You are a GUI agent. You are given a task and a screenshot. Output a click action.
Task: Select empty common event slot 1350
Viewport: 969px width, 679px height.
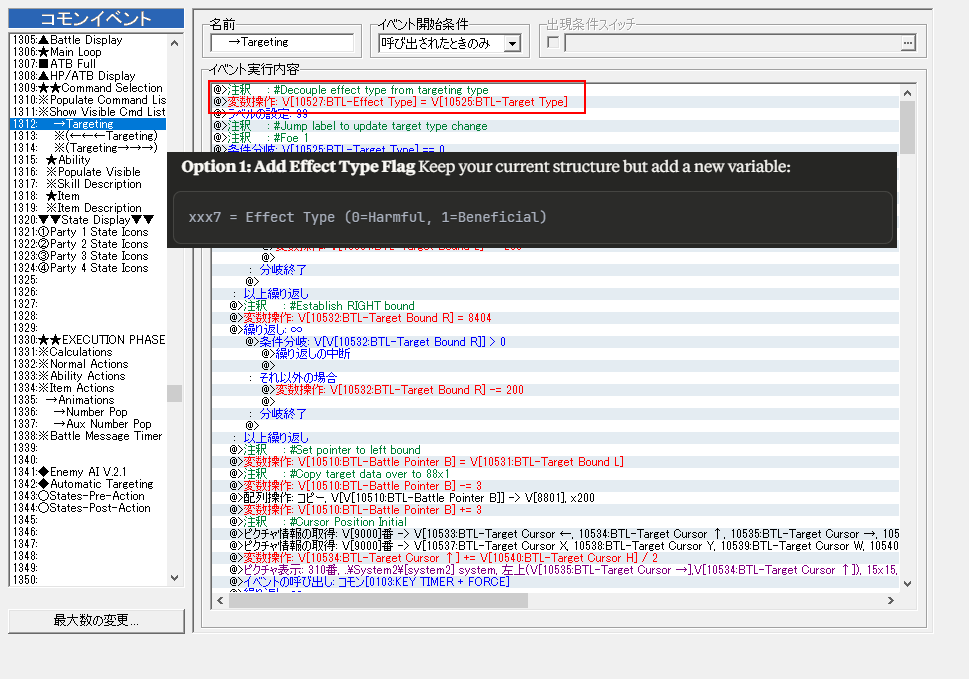88,580
